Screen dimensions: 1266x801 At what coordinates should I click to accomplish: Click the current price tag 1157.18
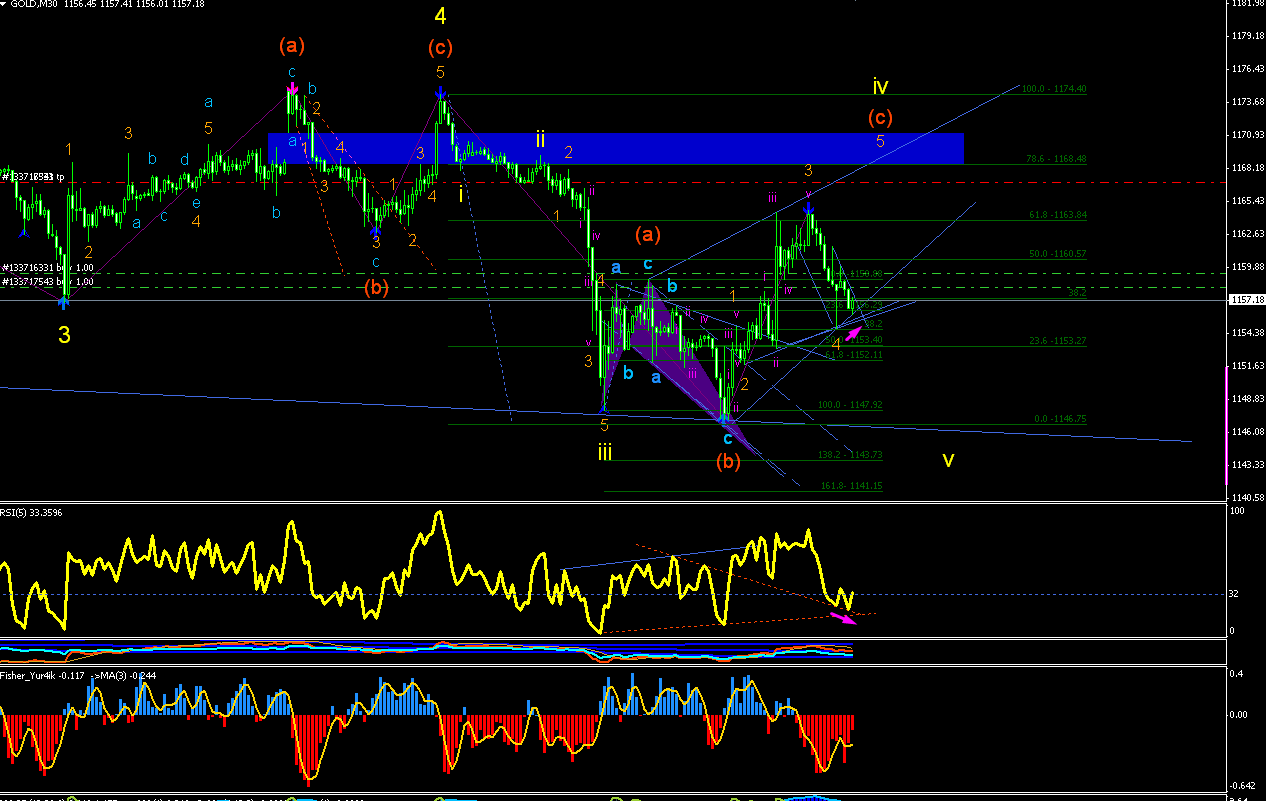[x=1246, y=300]
